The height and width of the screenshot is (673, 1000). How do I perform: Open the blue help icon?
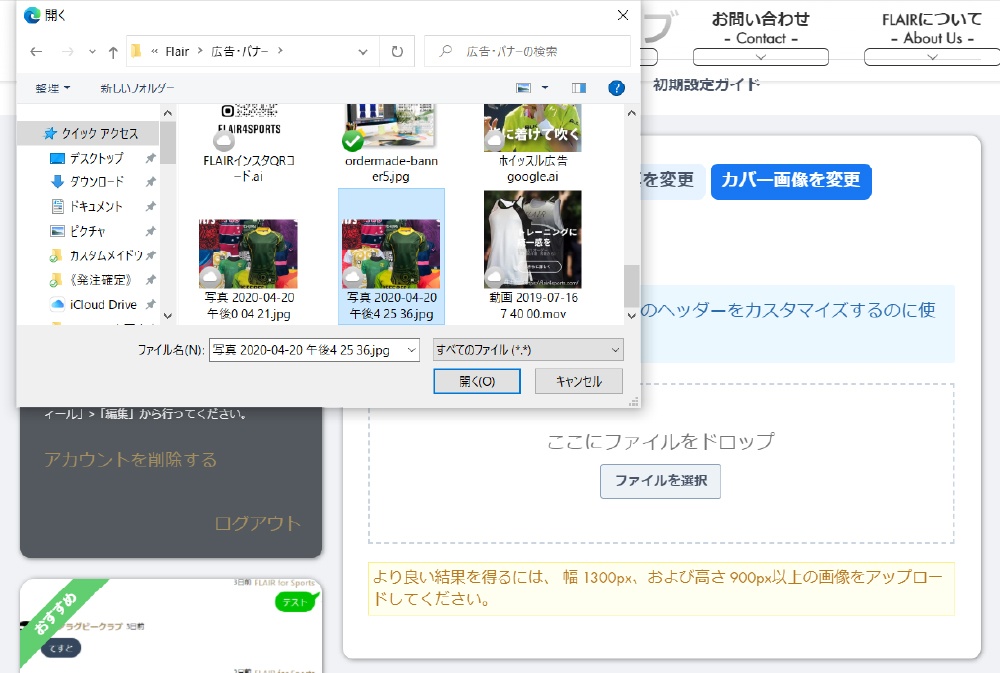tap(616, 88)
